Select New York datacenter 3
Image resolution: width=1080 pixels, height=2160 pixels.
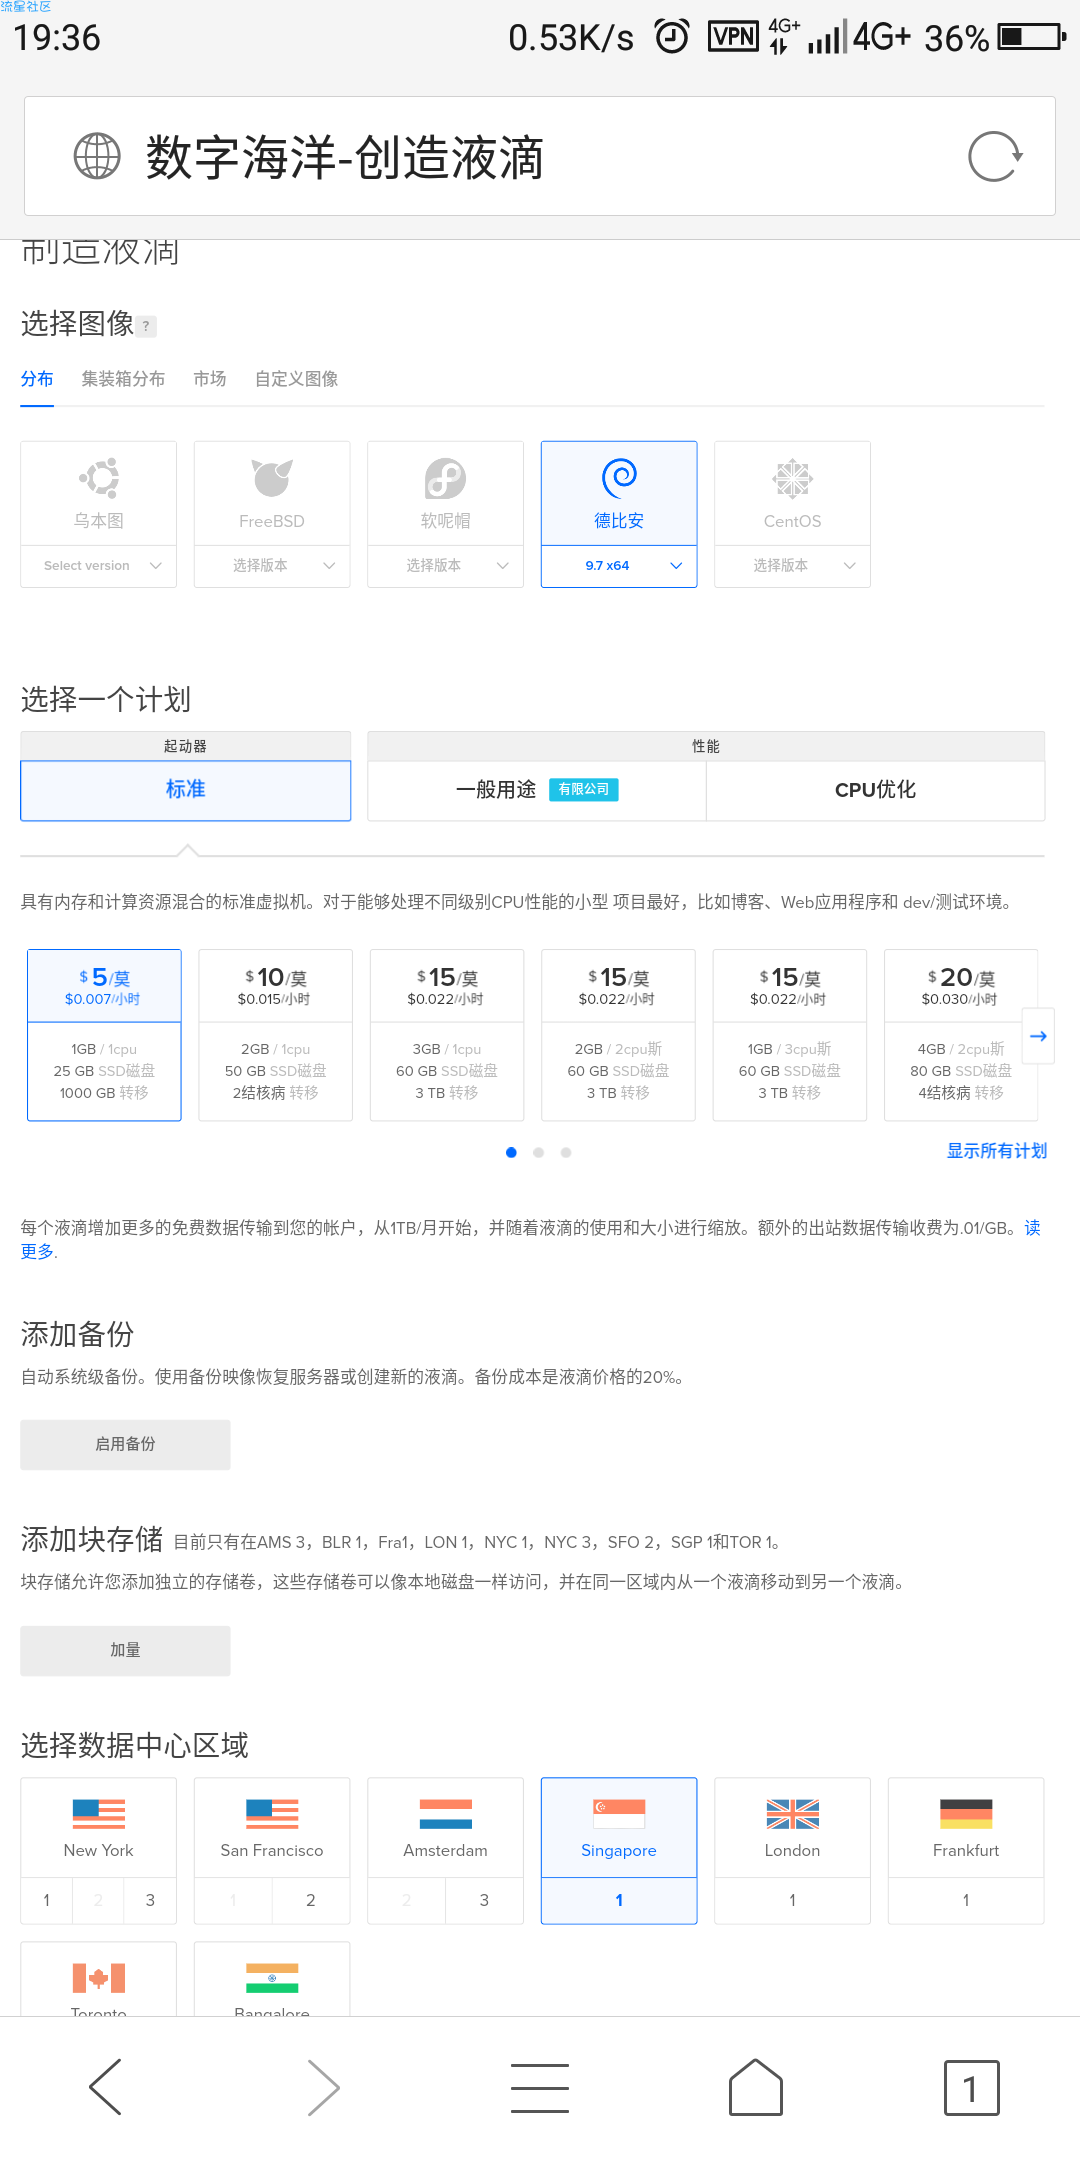tap(150, 1900)
